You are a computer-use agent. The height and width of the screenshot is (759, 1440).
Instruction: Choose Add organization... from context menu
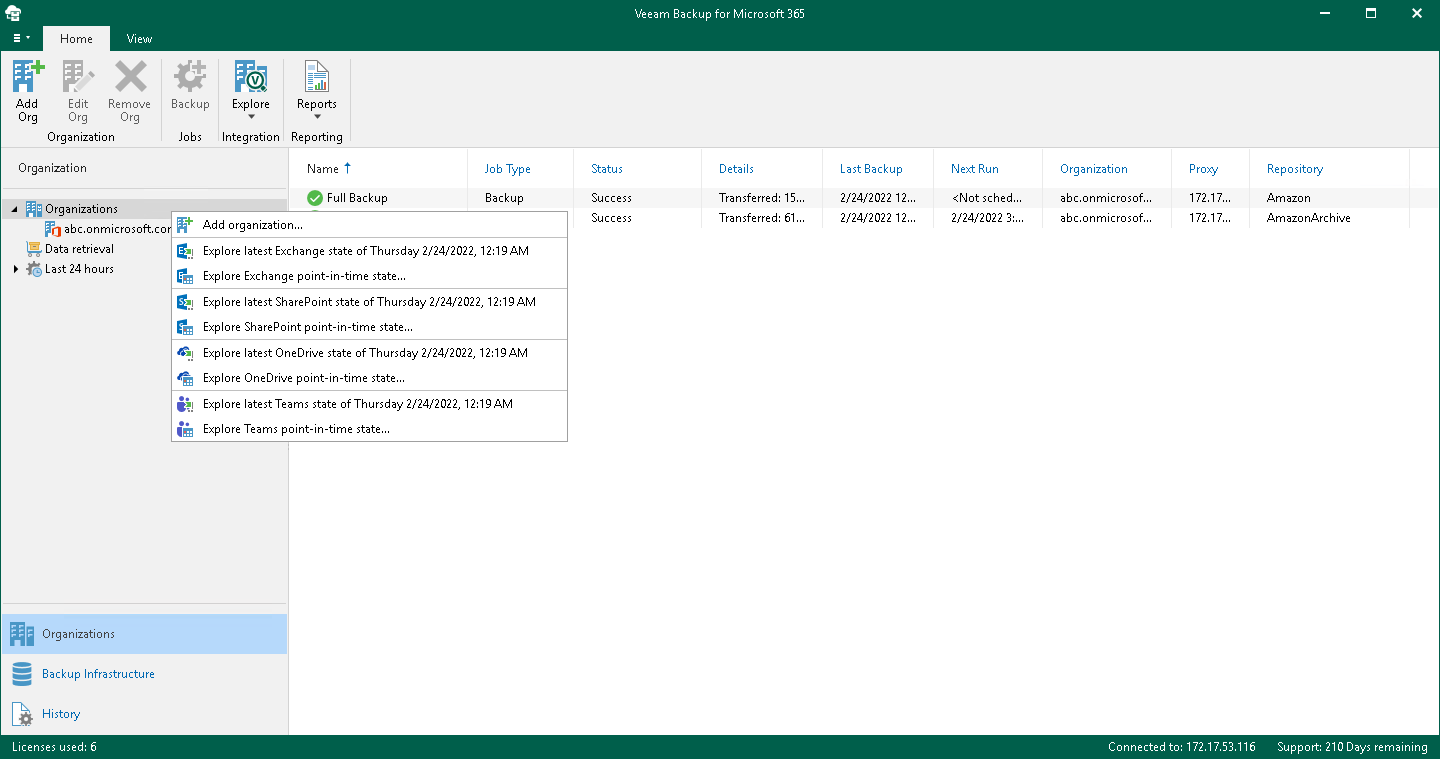[x=369, y=225]
